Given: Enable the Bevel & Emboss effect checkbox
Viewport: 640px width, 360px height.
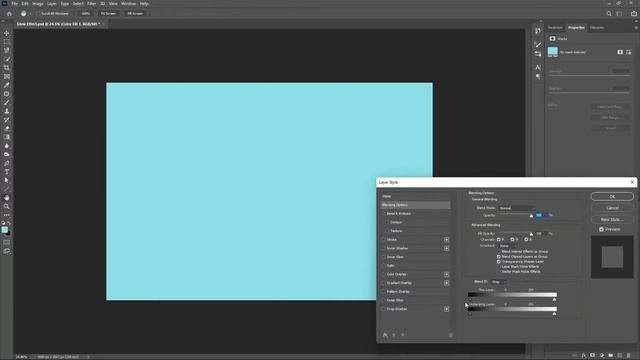Looking at the screenshot, I should click(x=384, y=213).
